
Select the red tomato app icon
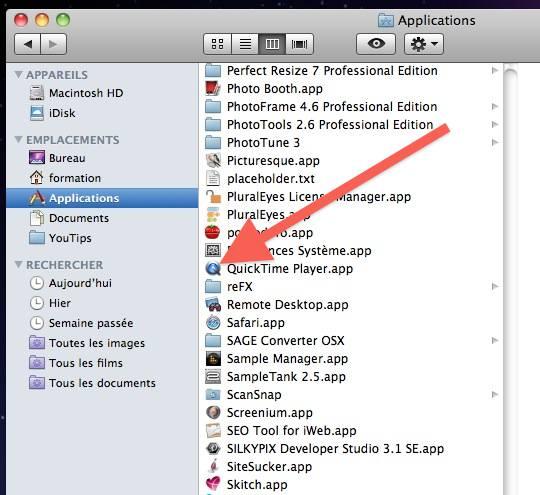212,233
